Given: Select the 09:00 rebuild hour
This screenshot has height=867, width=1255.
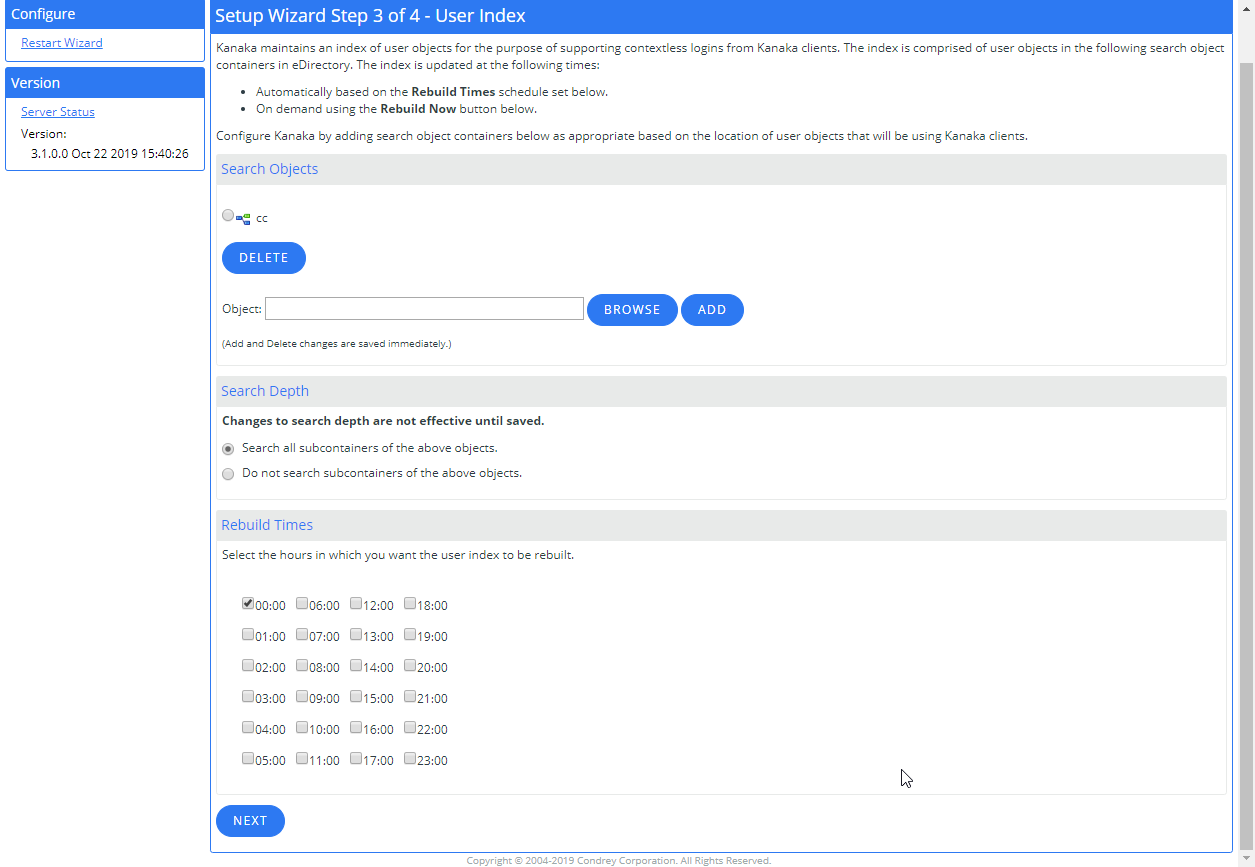Looking at the screenshot, I should tap(302, 696).
